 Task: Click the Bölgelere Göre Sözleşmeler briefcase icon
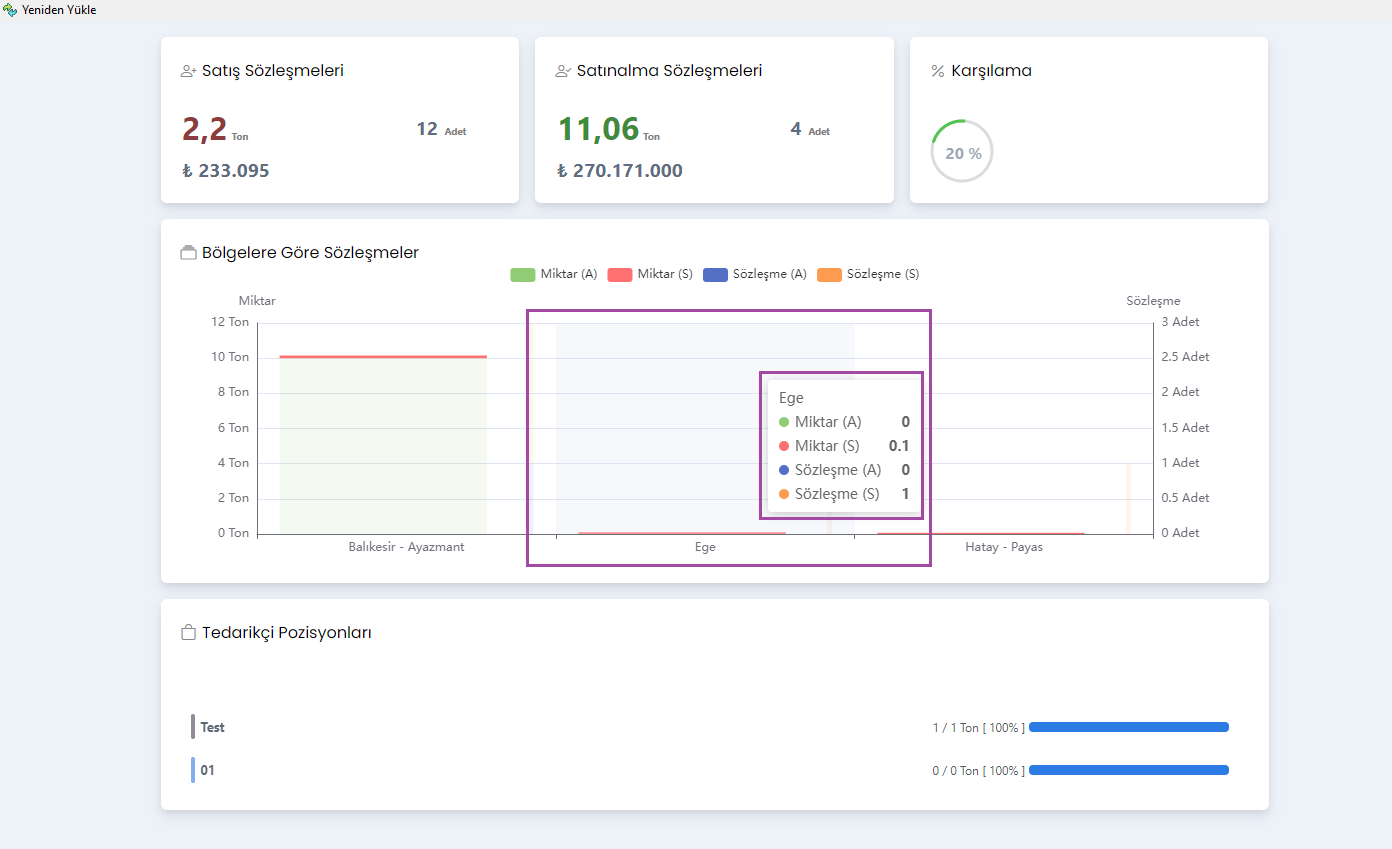[x=188, y=253]
